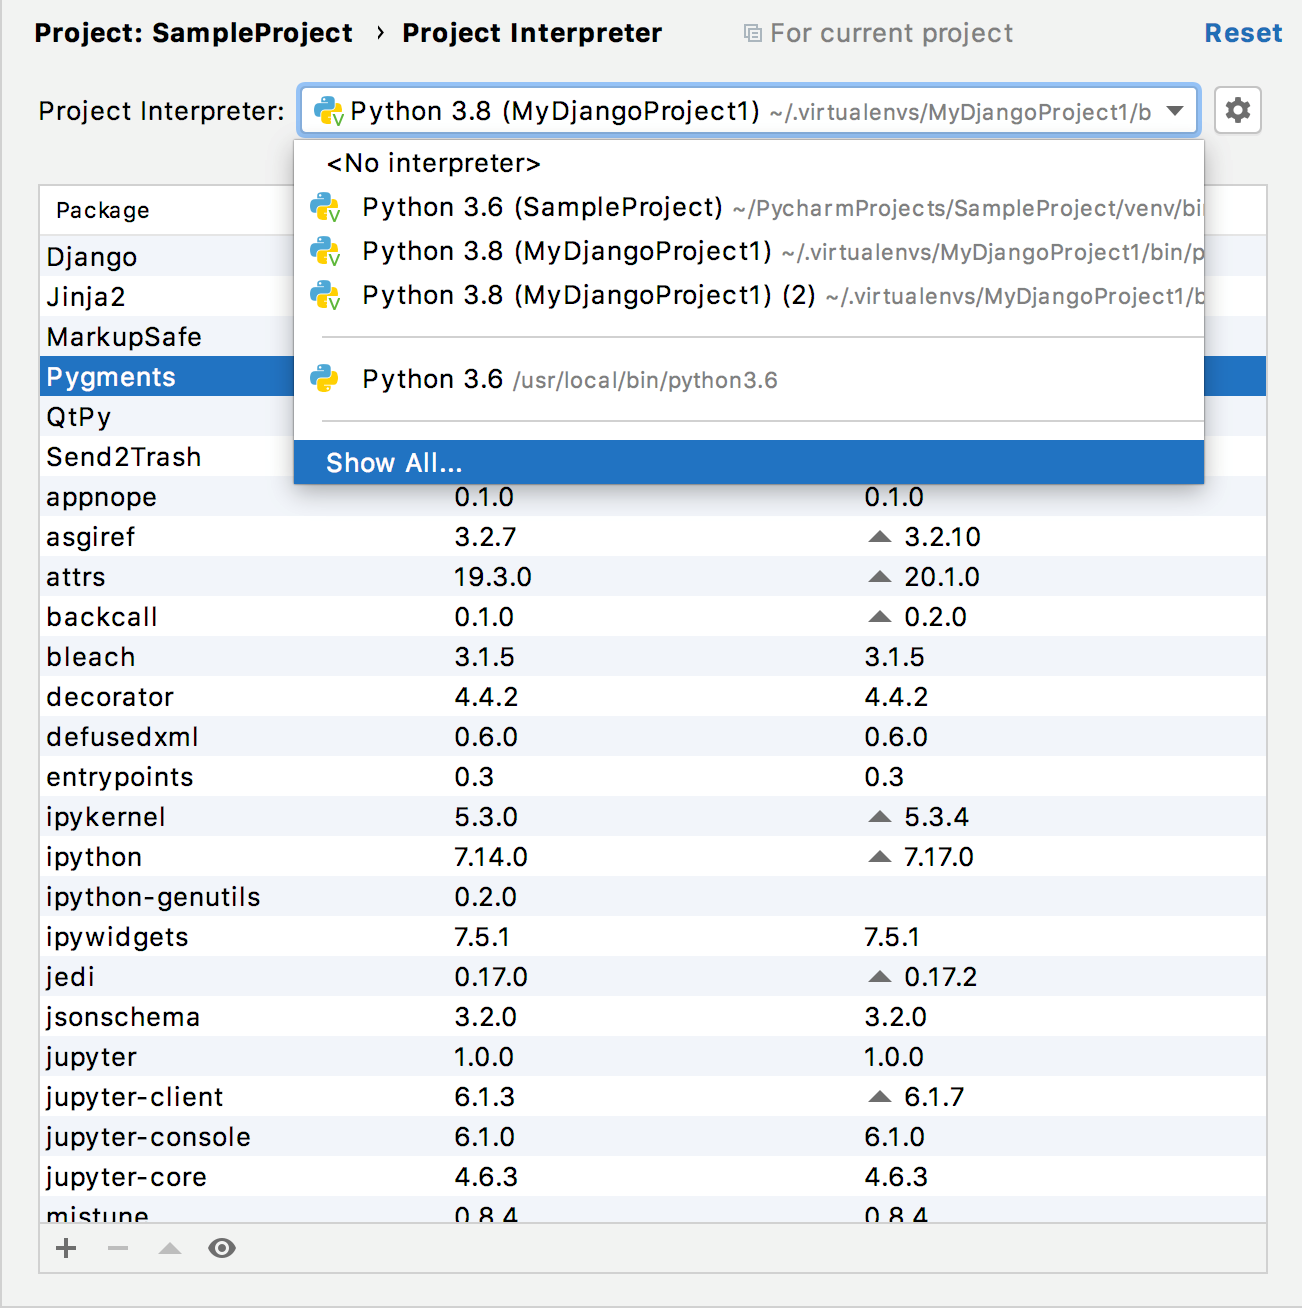Select No interpreter from the dropdown
This screenshot has height=1308, width=1302.
(x=433, y=162)
